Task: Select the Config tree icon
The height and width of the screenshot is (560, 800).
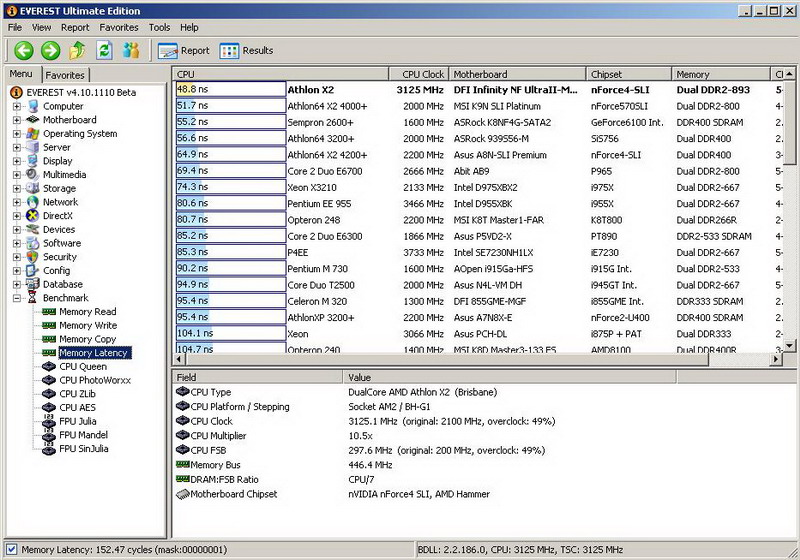Action: coord(33,270)
